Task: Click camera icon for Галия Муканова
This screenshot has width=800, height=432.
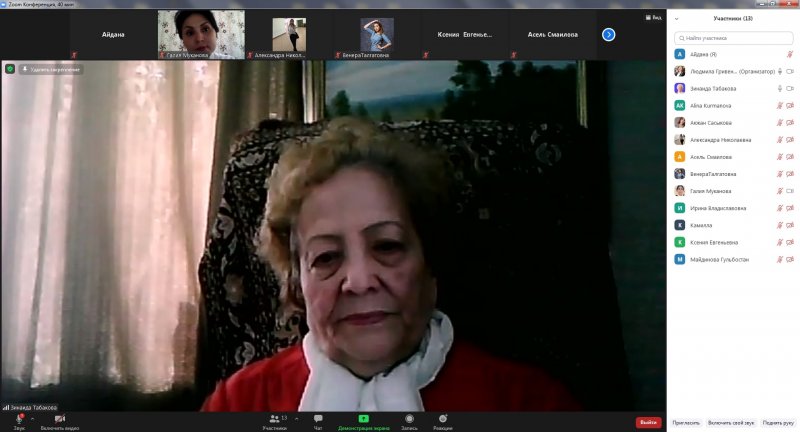Action: click(x=790, y=191)
